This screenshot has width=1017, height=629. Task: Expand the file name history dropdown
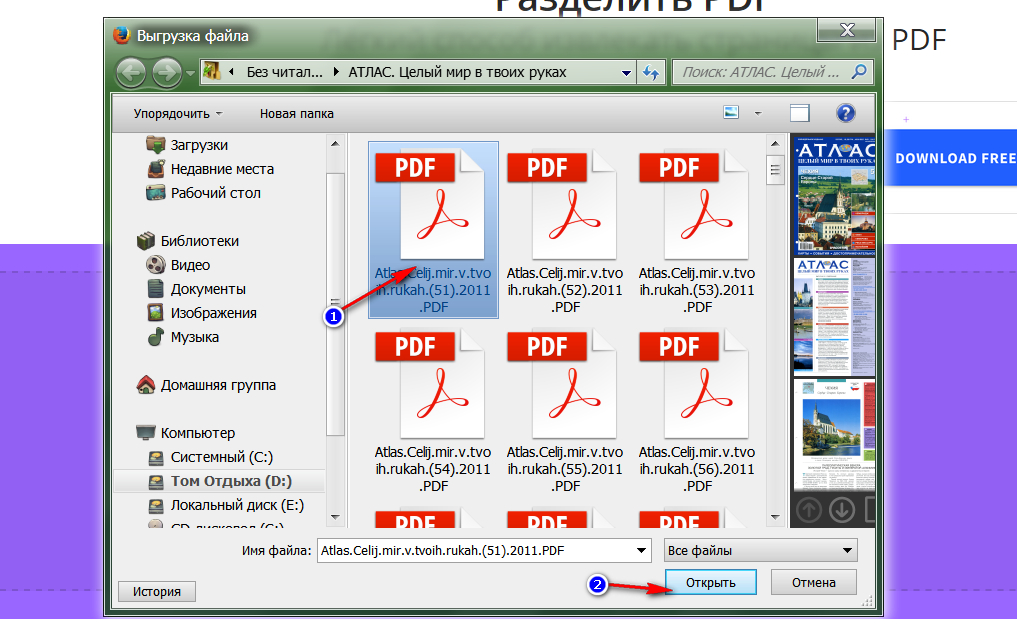pyautogui.click(x=641, y=551)
